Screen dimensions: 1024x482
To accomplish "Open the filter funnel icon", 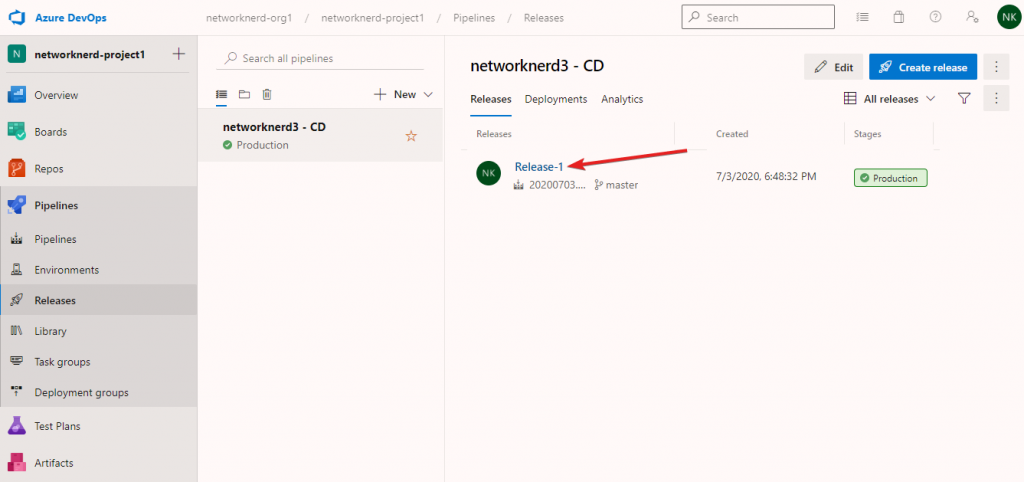I will (964, 98).
